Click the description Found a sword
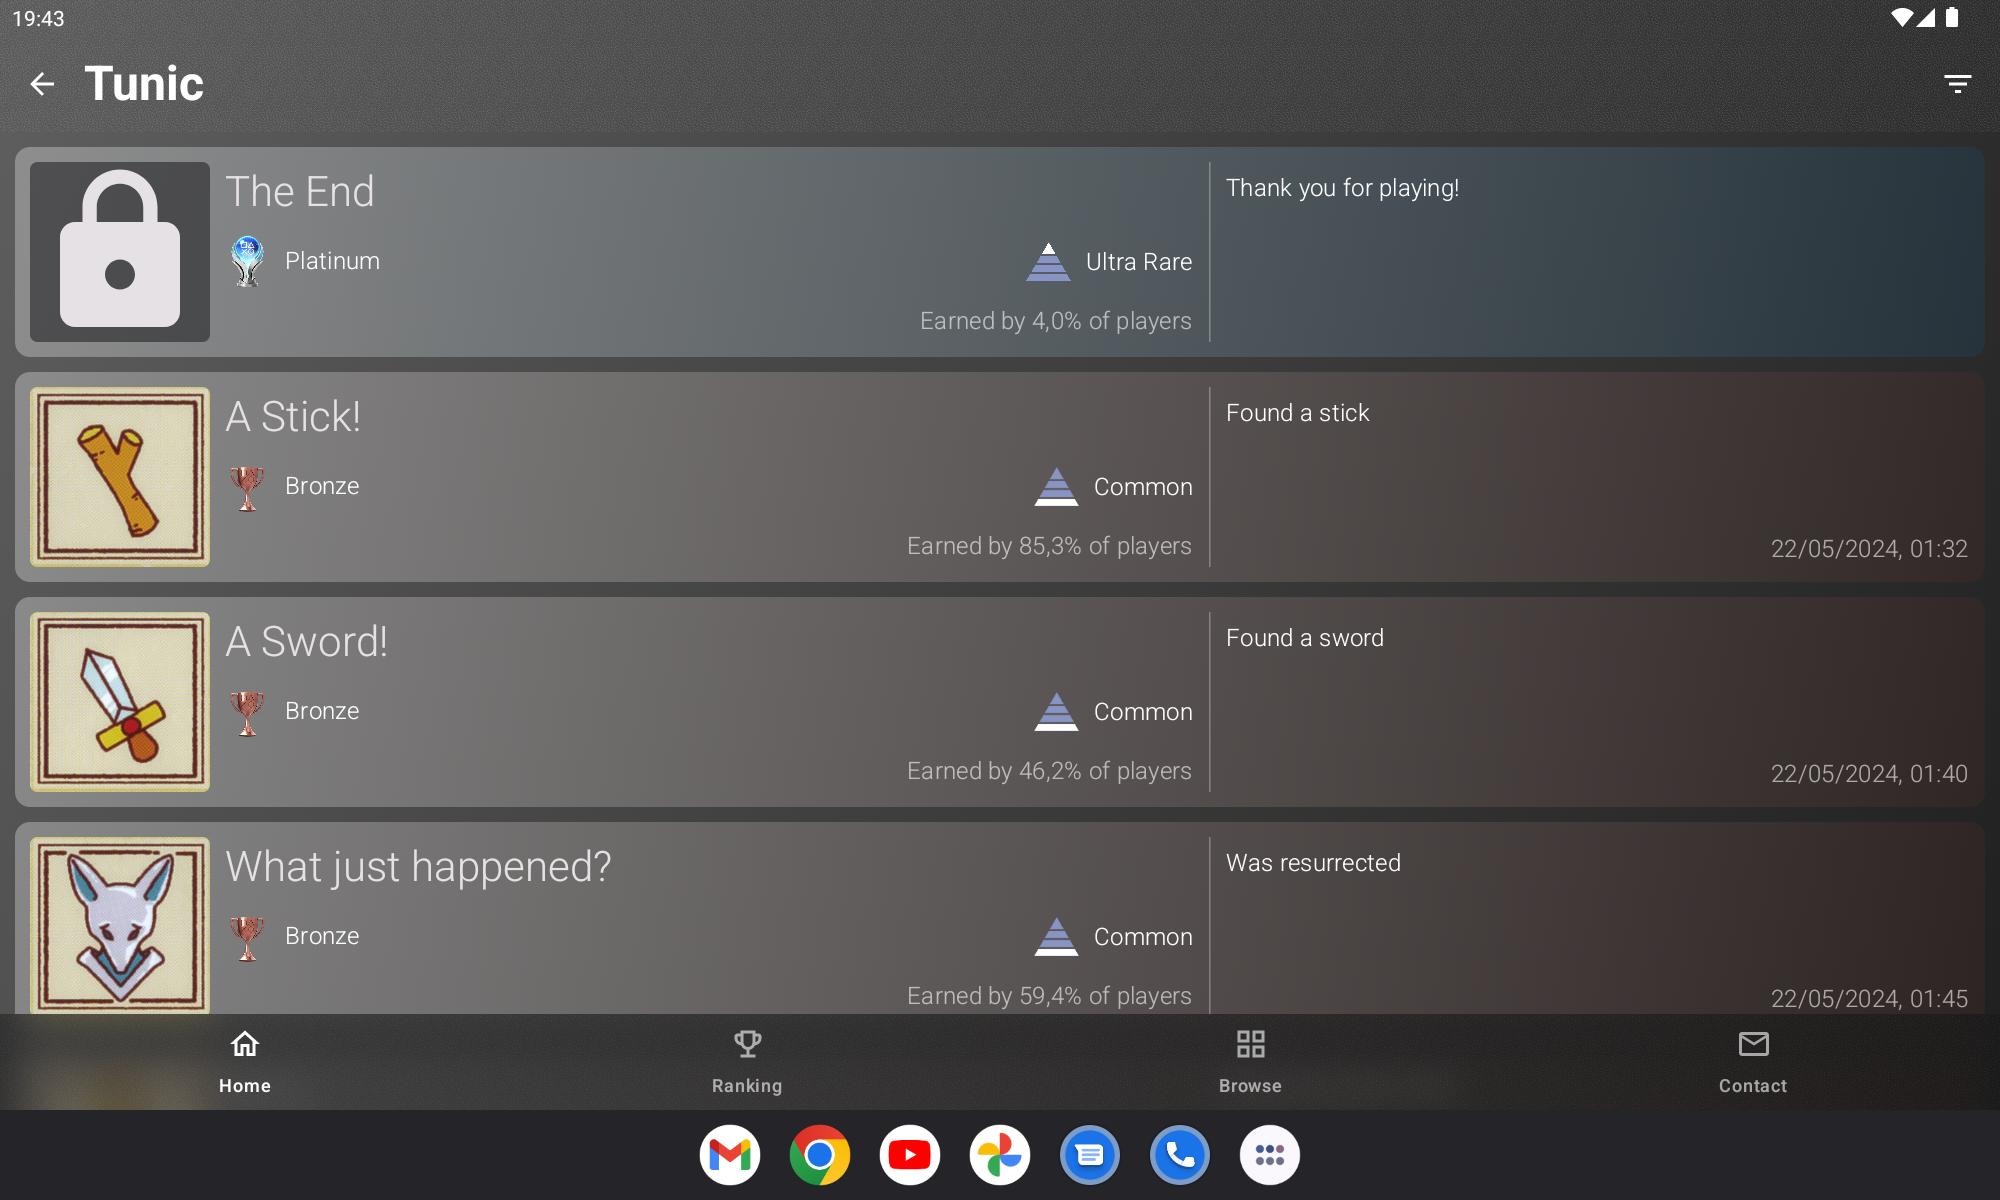Image resolution: width=2000 pixels, height=1200 pixels. click(1305, 638)
